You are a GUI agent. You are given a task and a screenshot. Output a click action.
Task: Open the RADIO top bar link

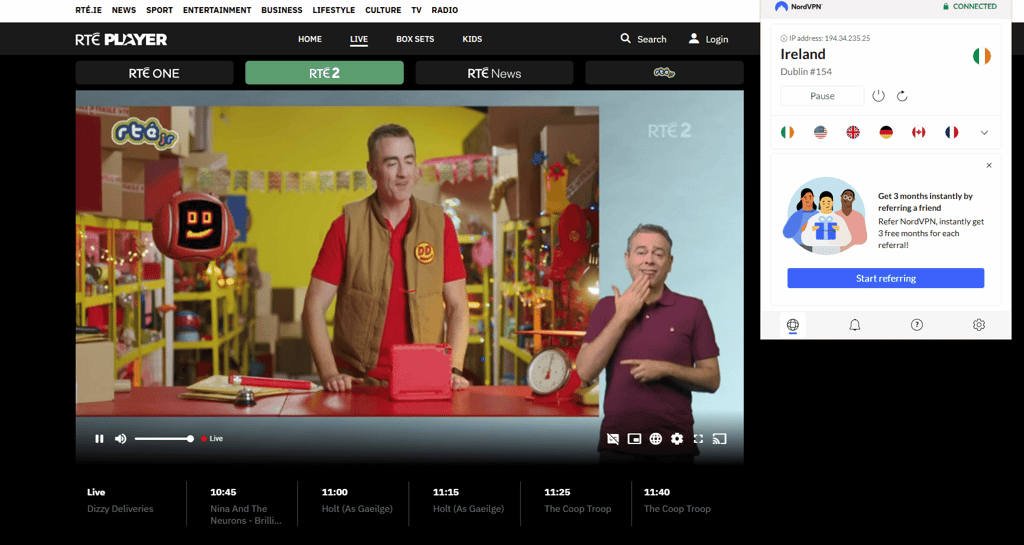point(445,10)
